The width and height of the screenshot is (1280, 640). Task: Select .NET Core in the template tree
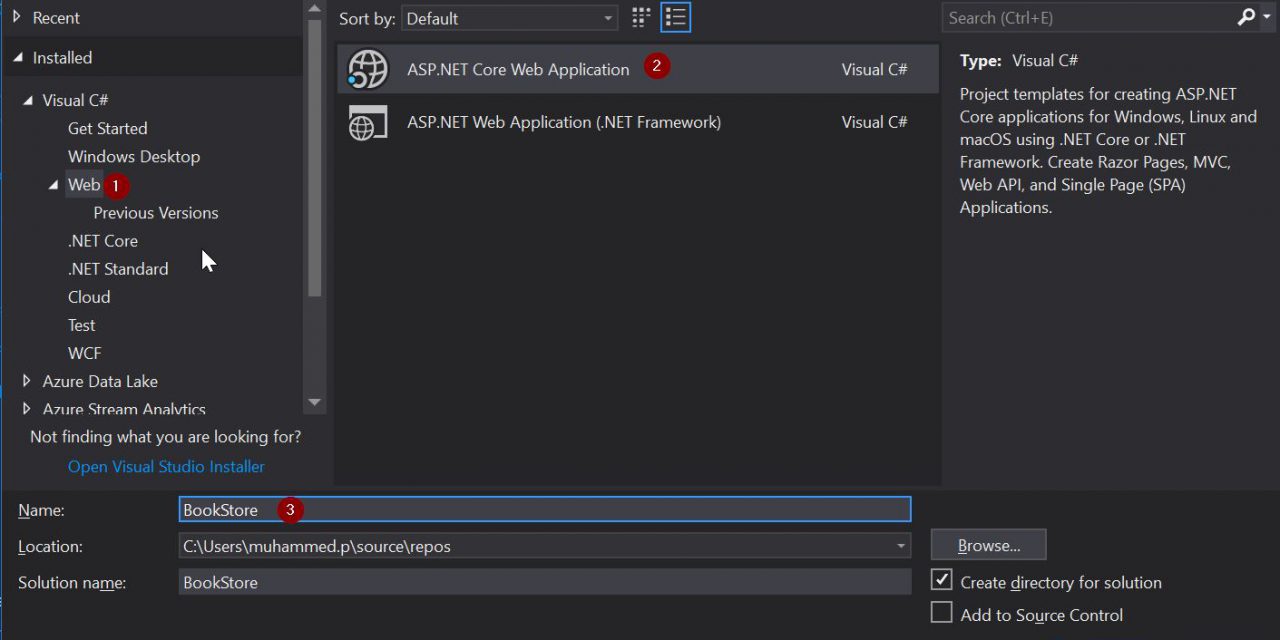[102, 241]
